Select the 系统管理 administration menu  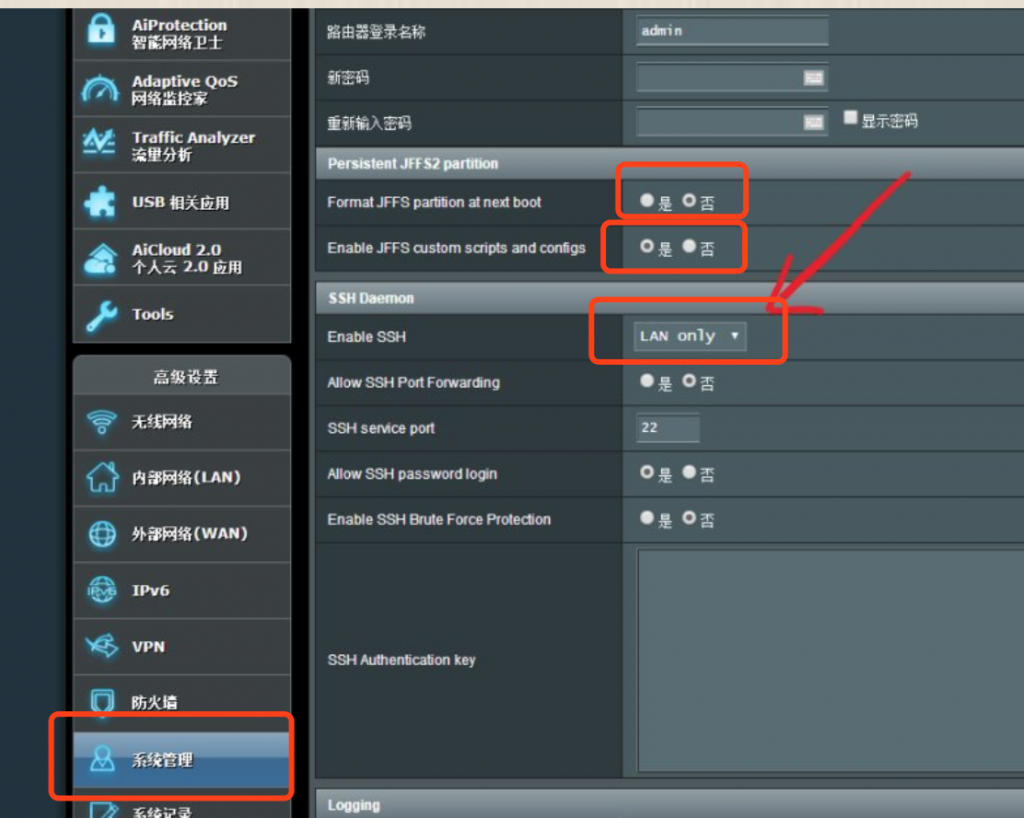[x=162, y=760]
